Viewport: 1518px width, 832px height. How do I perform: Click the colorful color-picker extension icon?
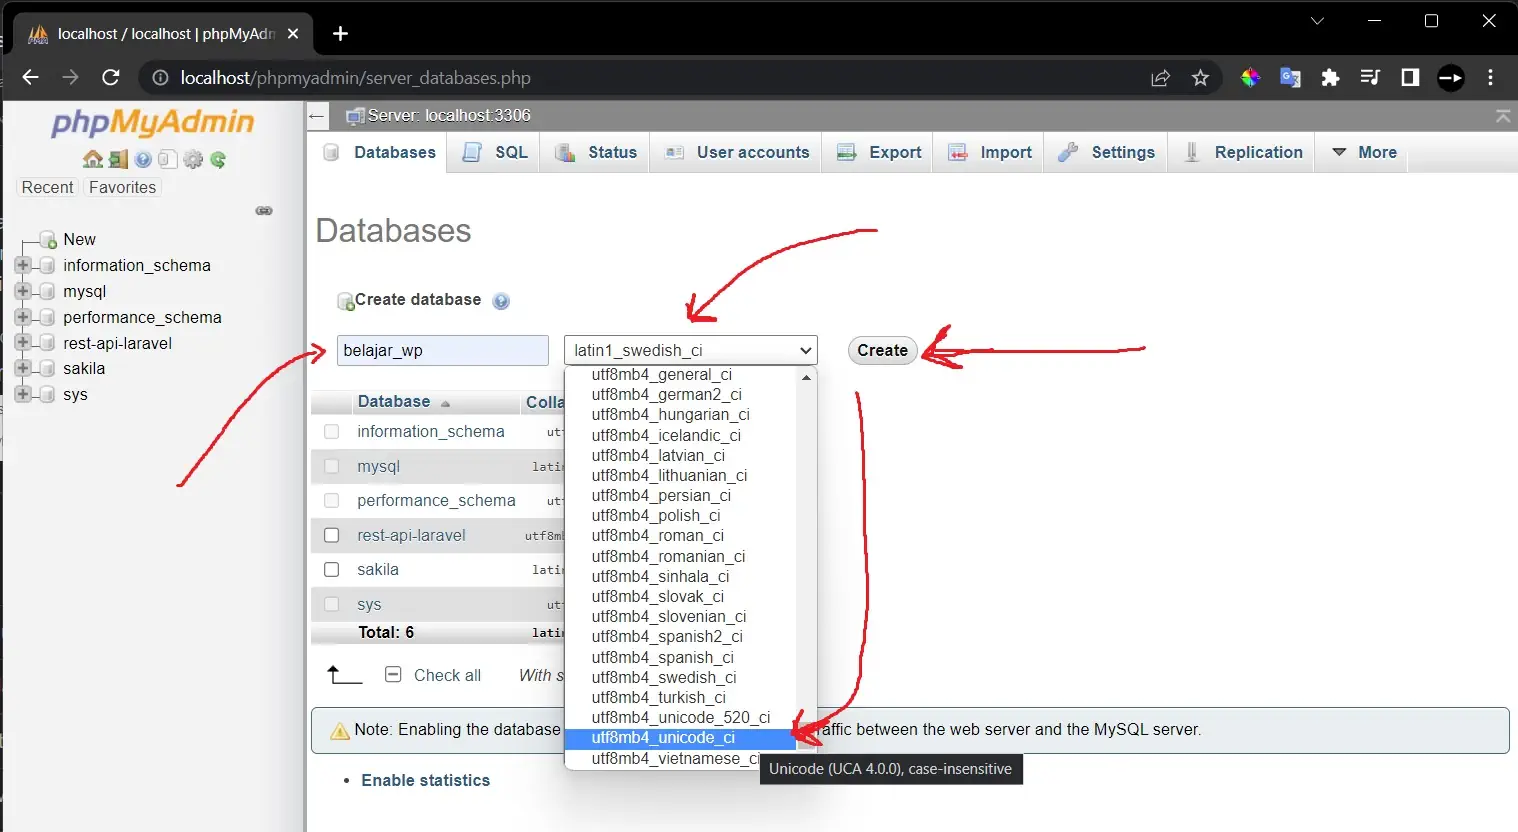pos(1250,78)
